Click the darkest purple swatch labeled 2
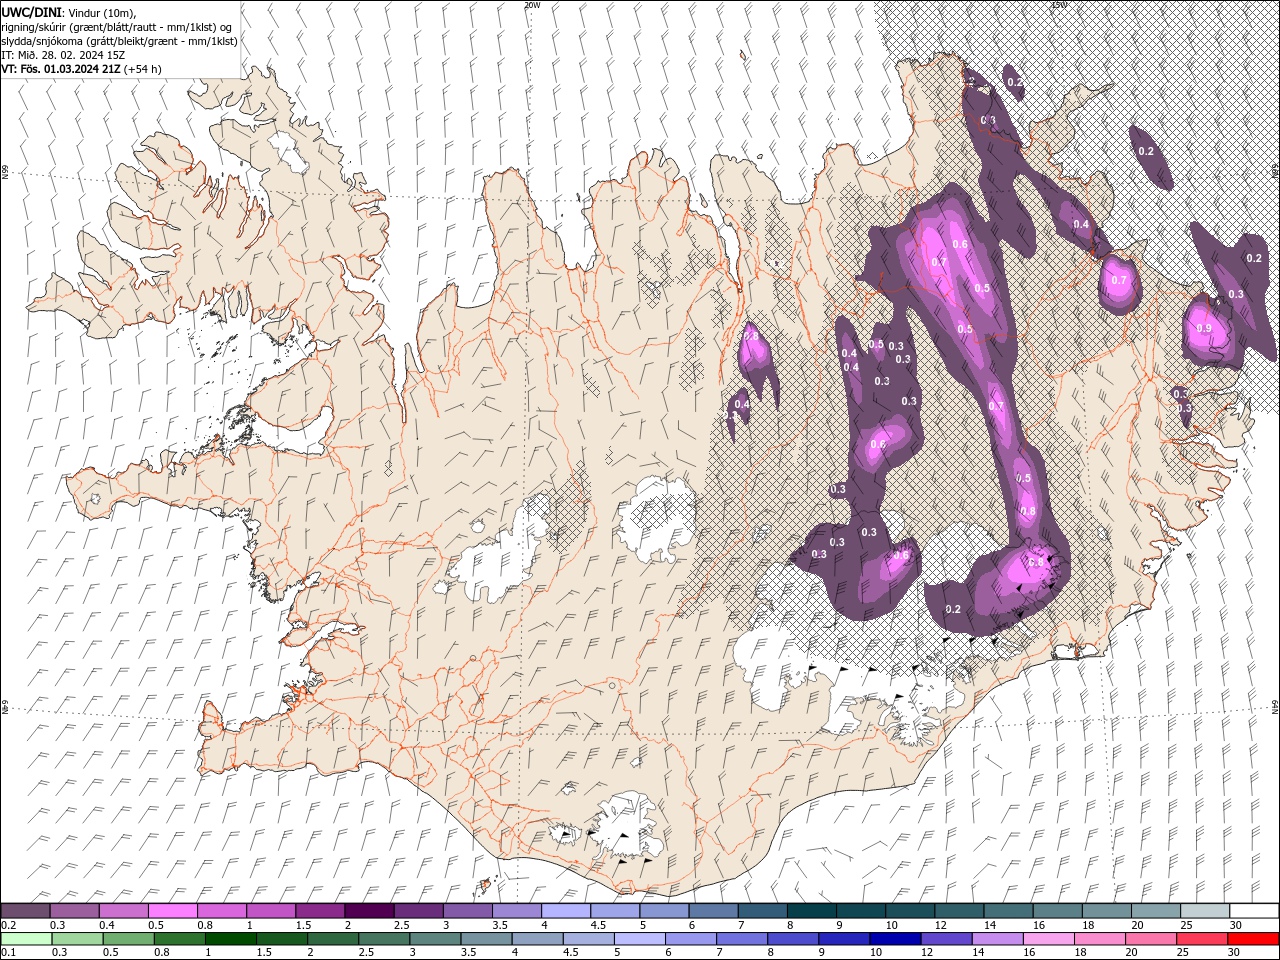The width and height of the screenshot is (1280, 960). (x=369, y=911)
